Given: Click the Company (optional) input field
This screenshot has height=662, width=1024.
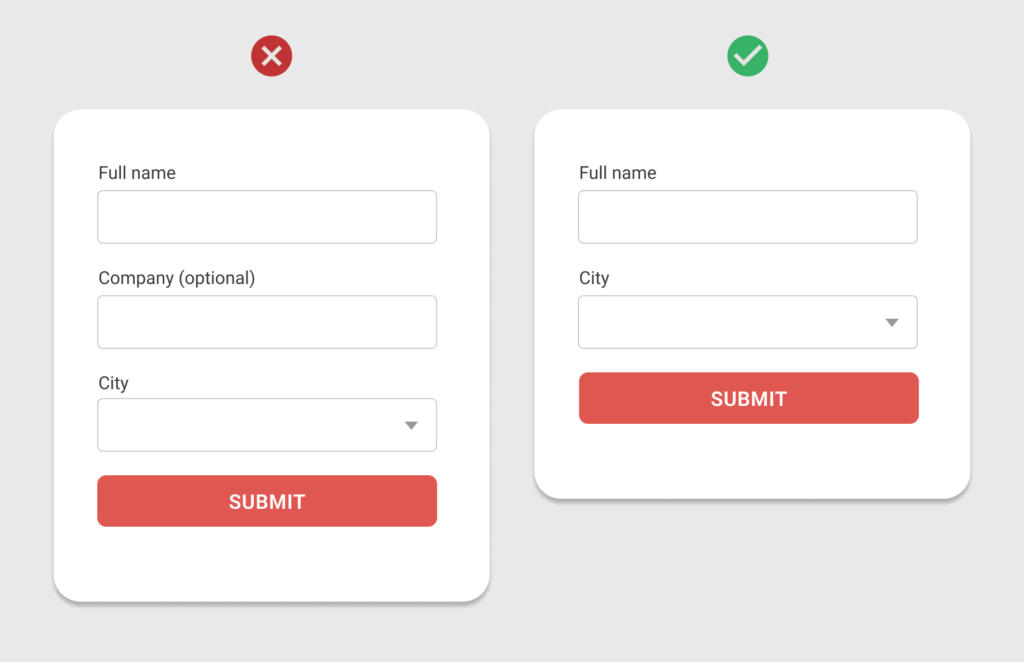Looking at the screenshot, I should 267,321.
